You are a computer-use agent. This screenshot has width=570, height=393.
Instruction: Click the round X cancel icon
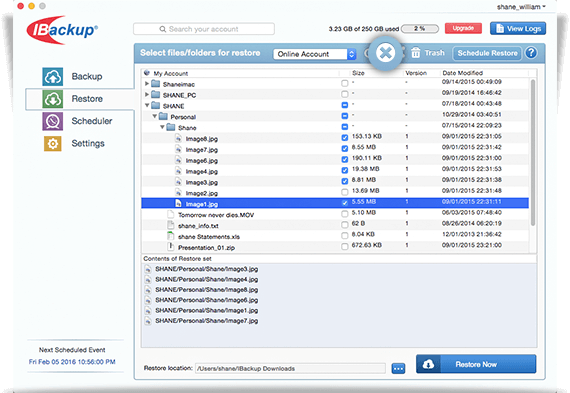coord(385,53)
